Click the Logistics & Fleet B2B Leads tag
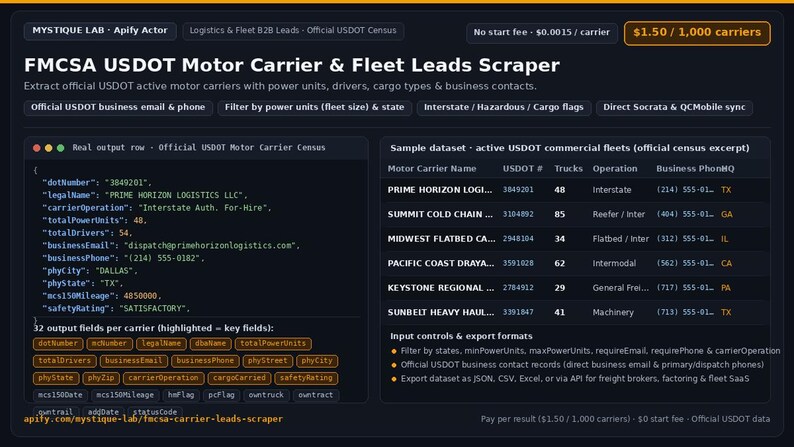794x447 pixels. pyautogui.click(x=293, y=30)
